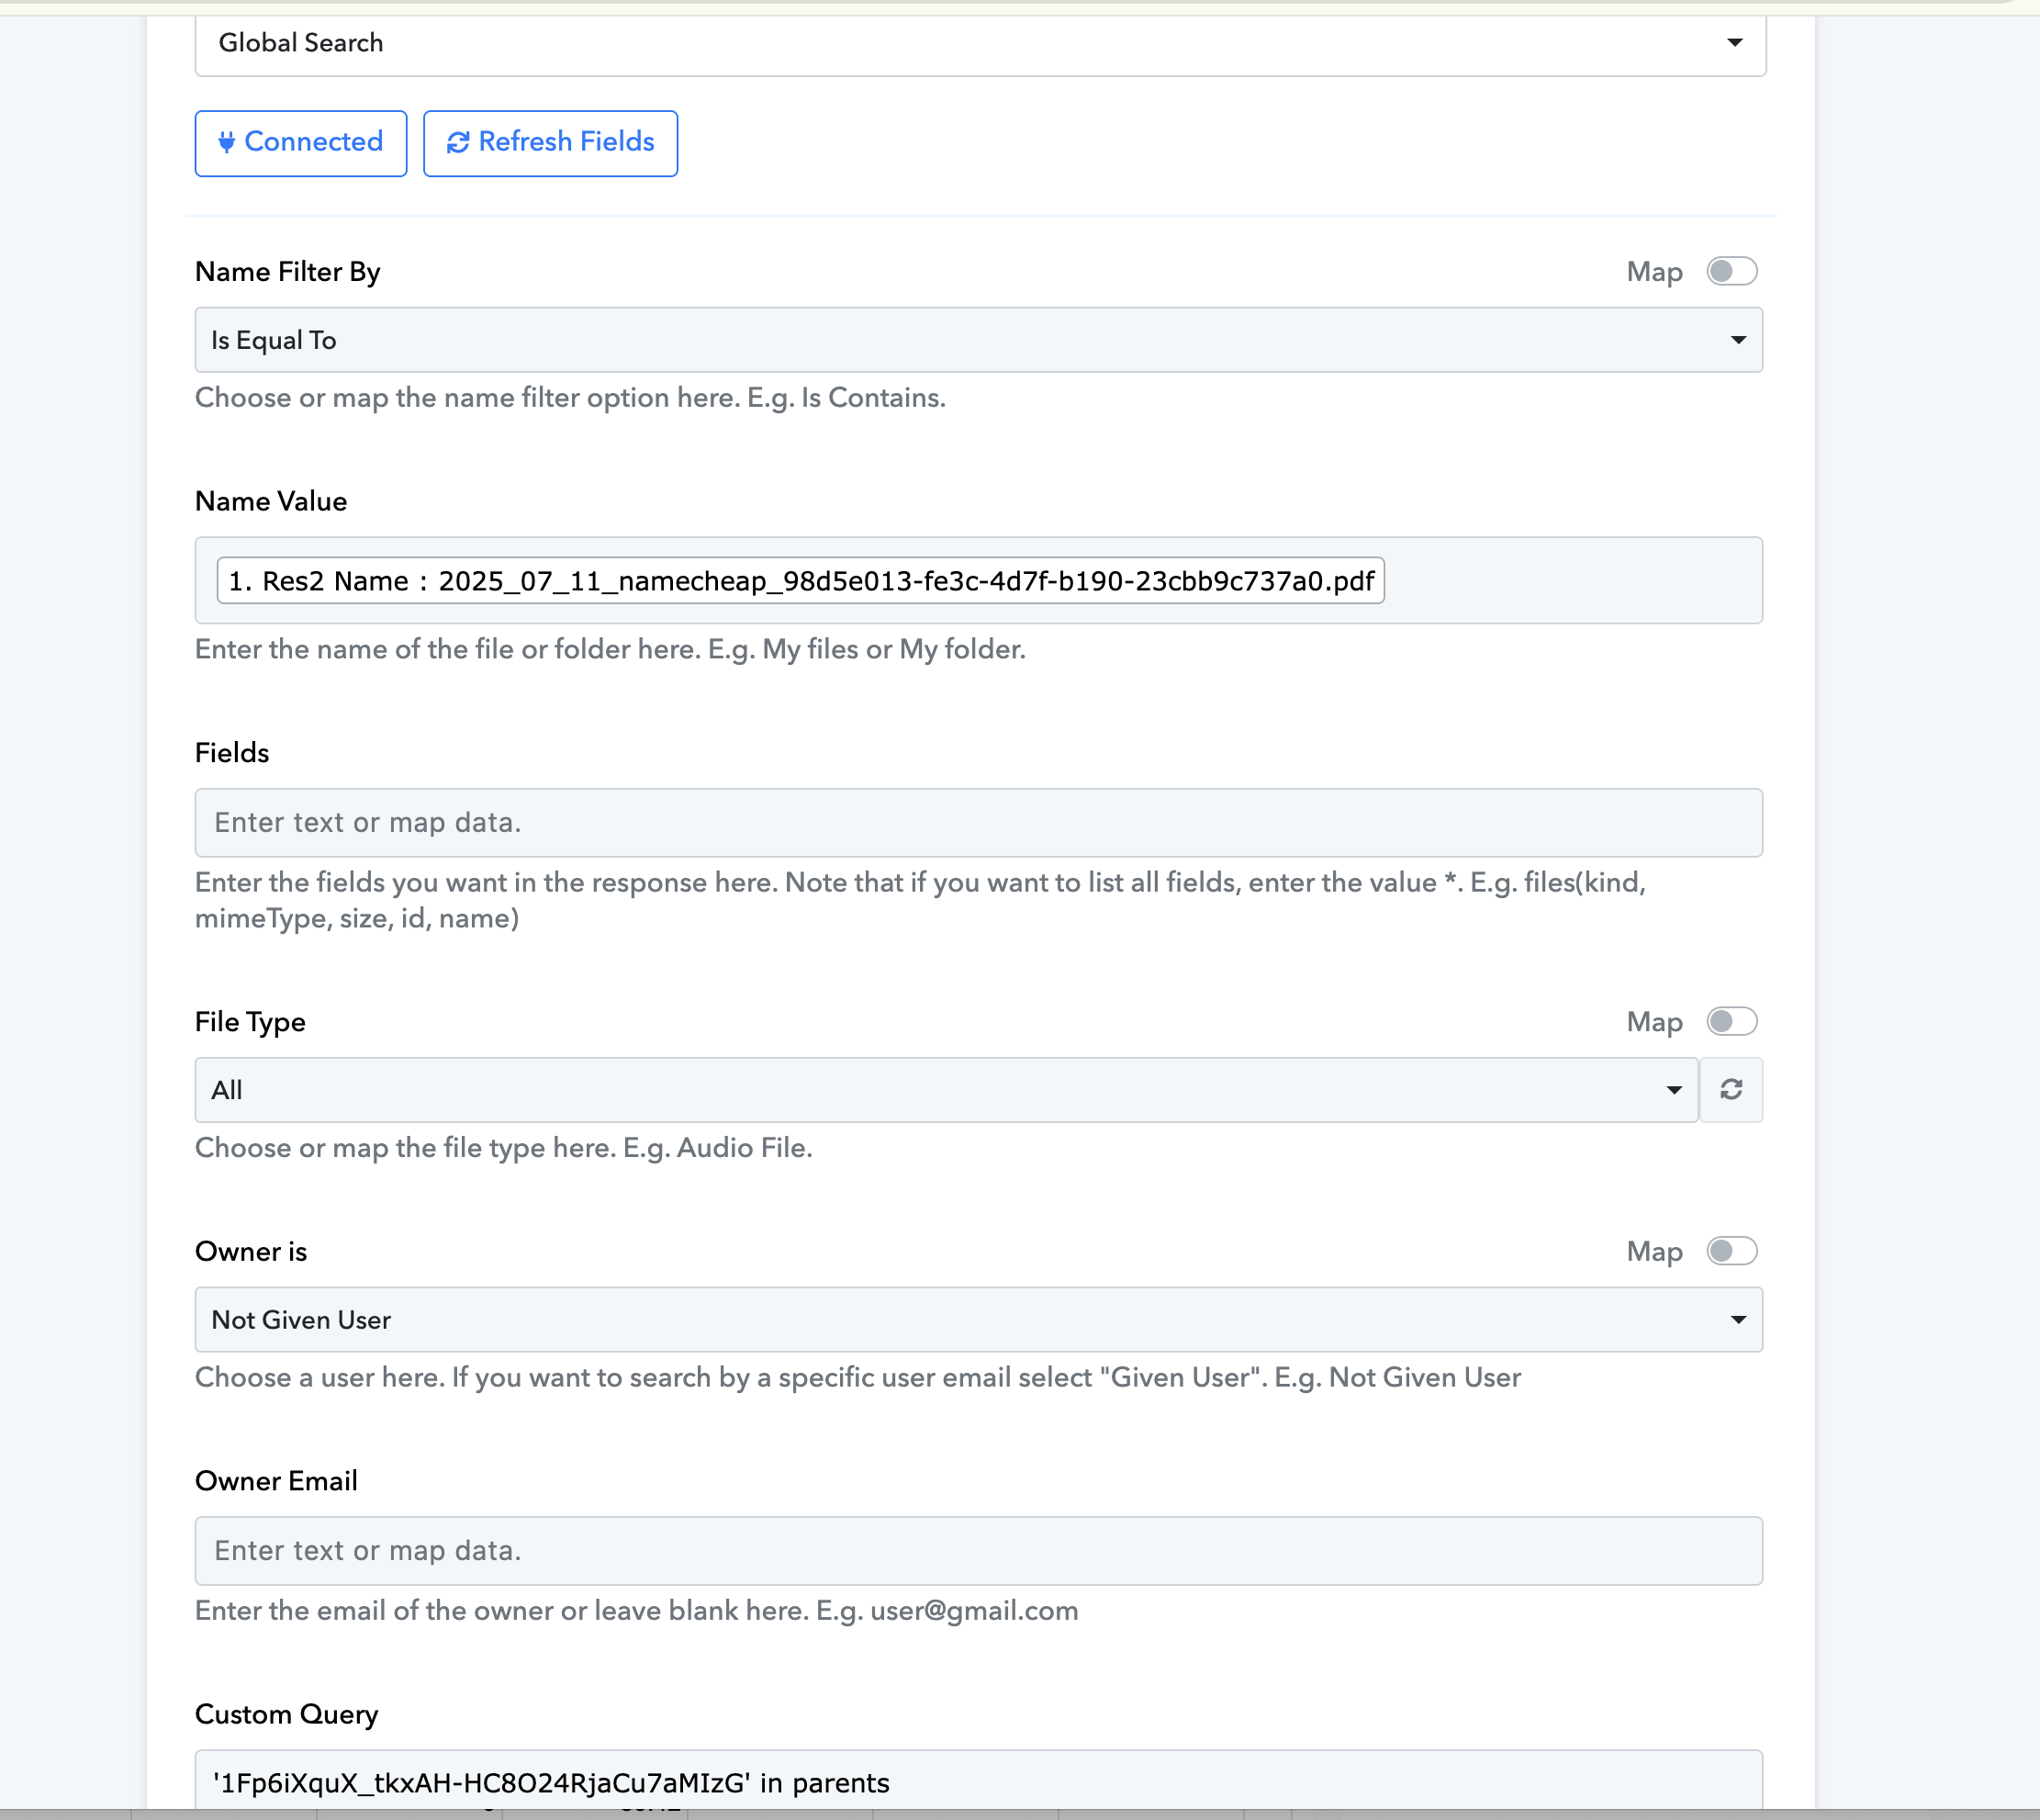
Task: Turn on Map switch for Owner is
Action: (x=1732, y=1251)
